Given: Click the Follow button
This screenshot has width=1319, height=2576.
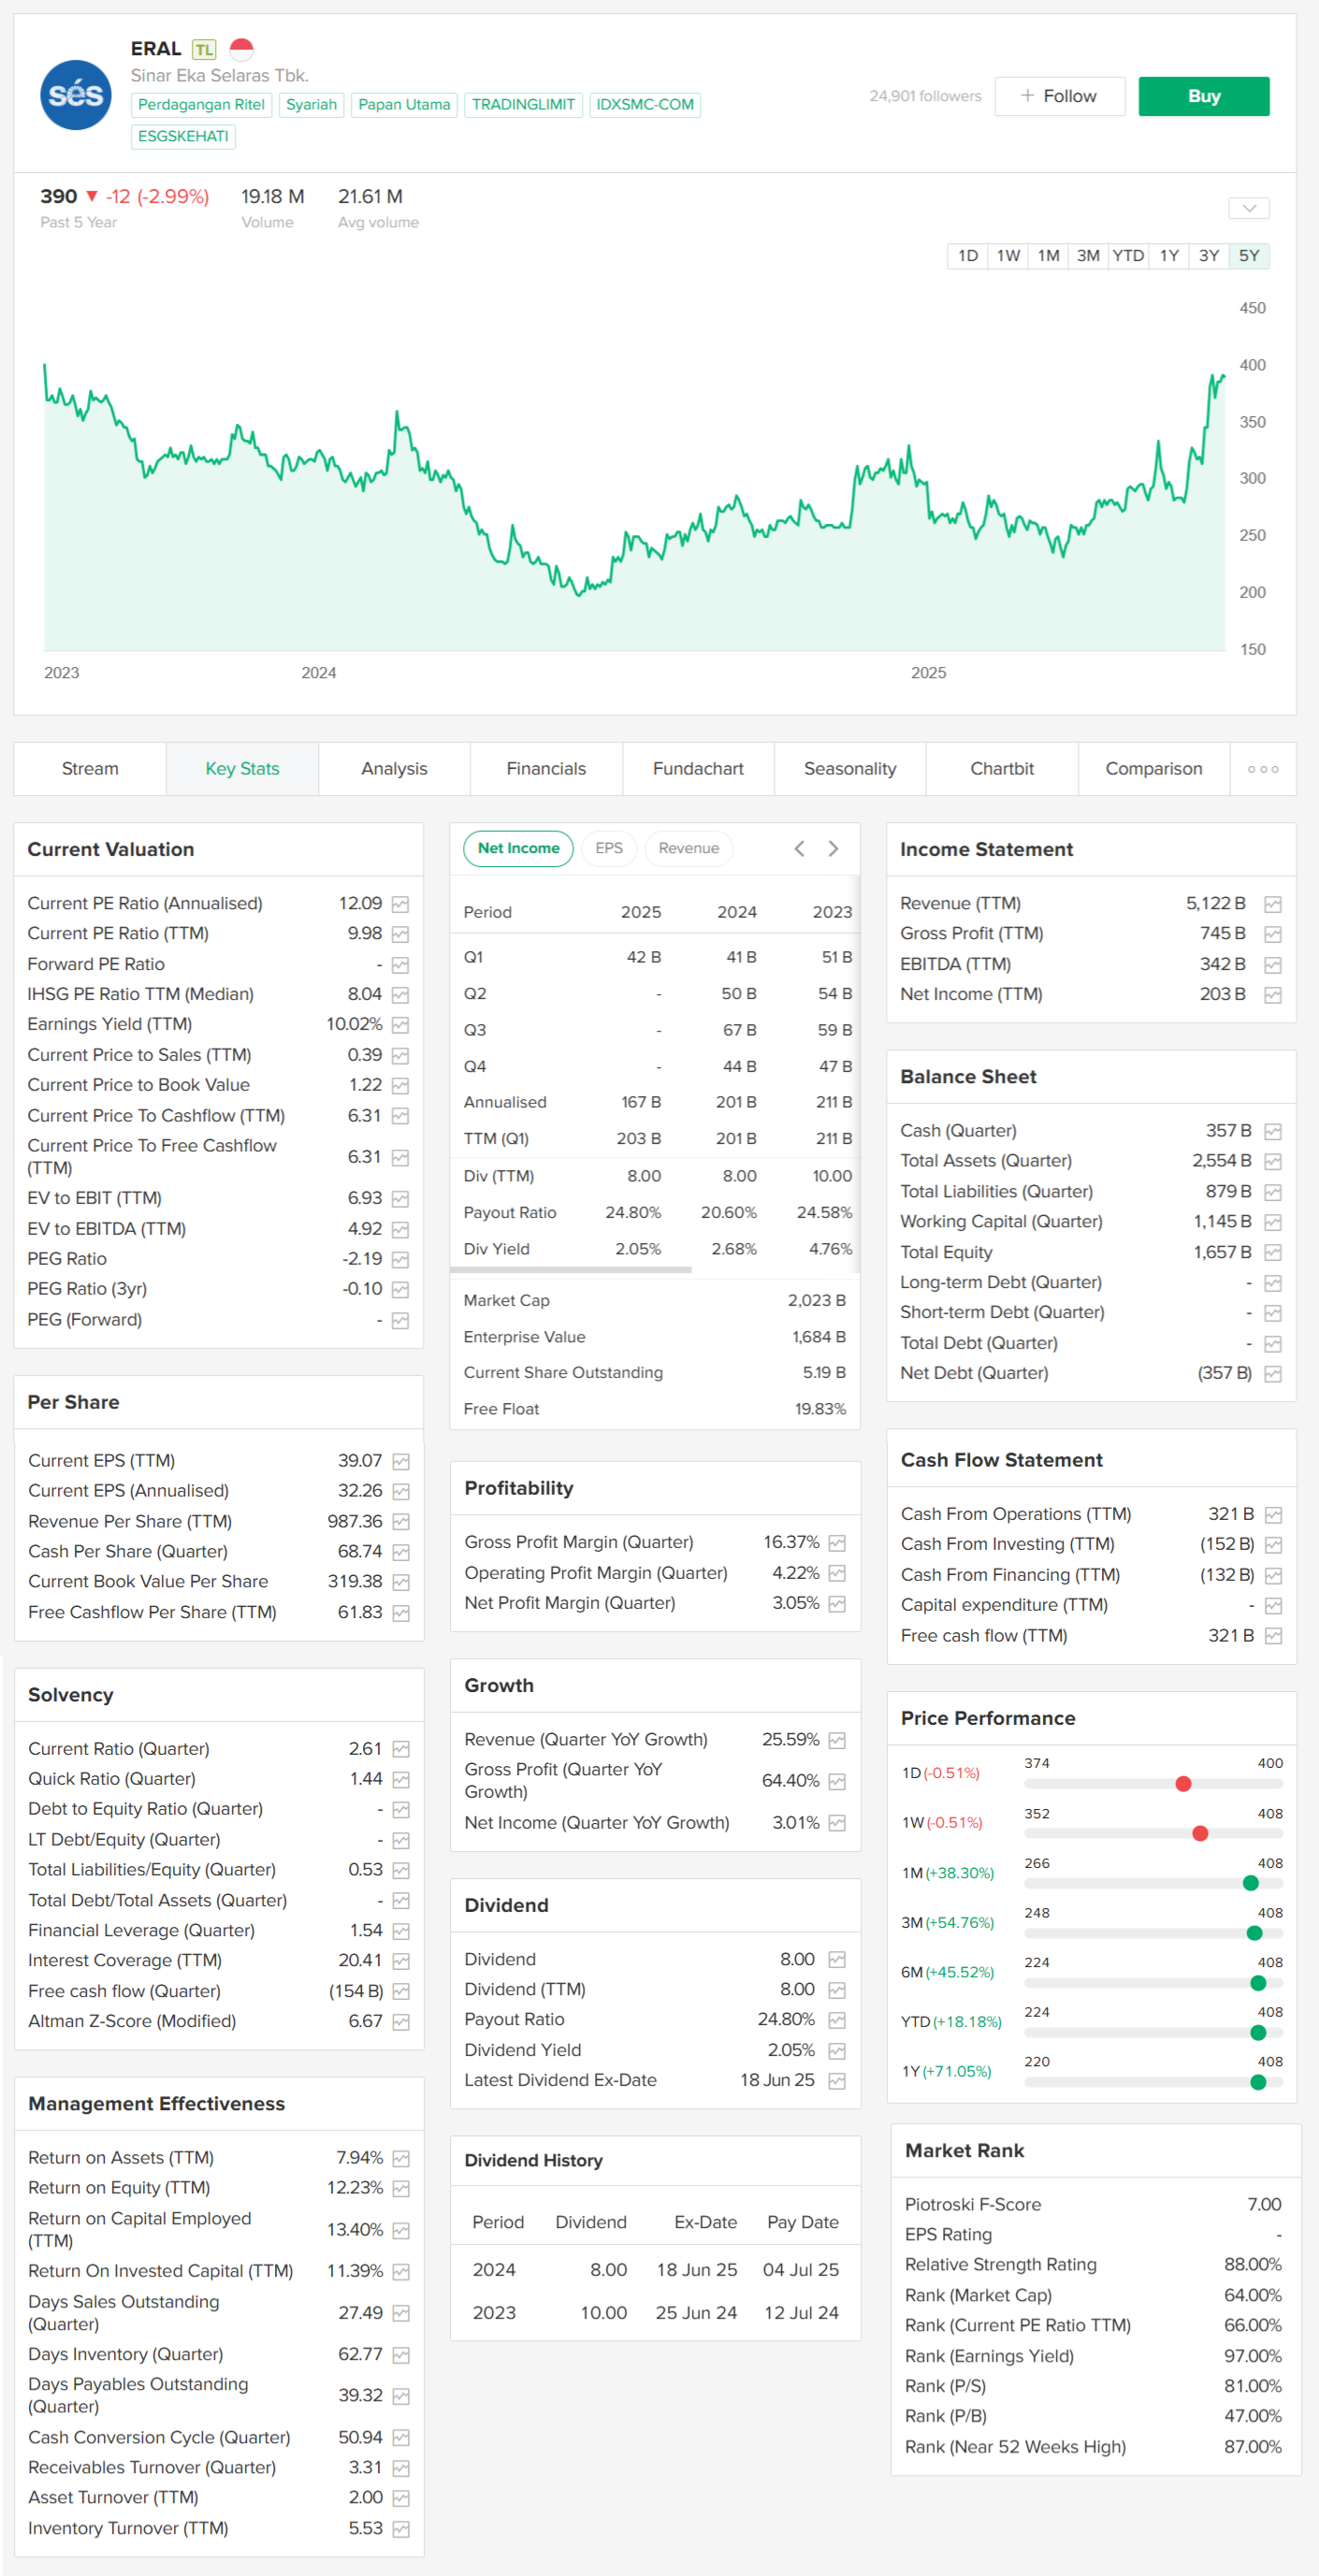Looking at the screenshot, I should tap(1060, 96).
